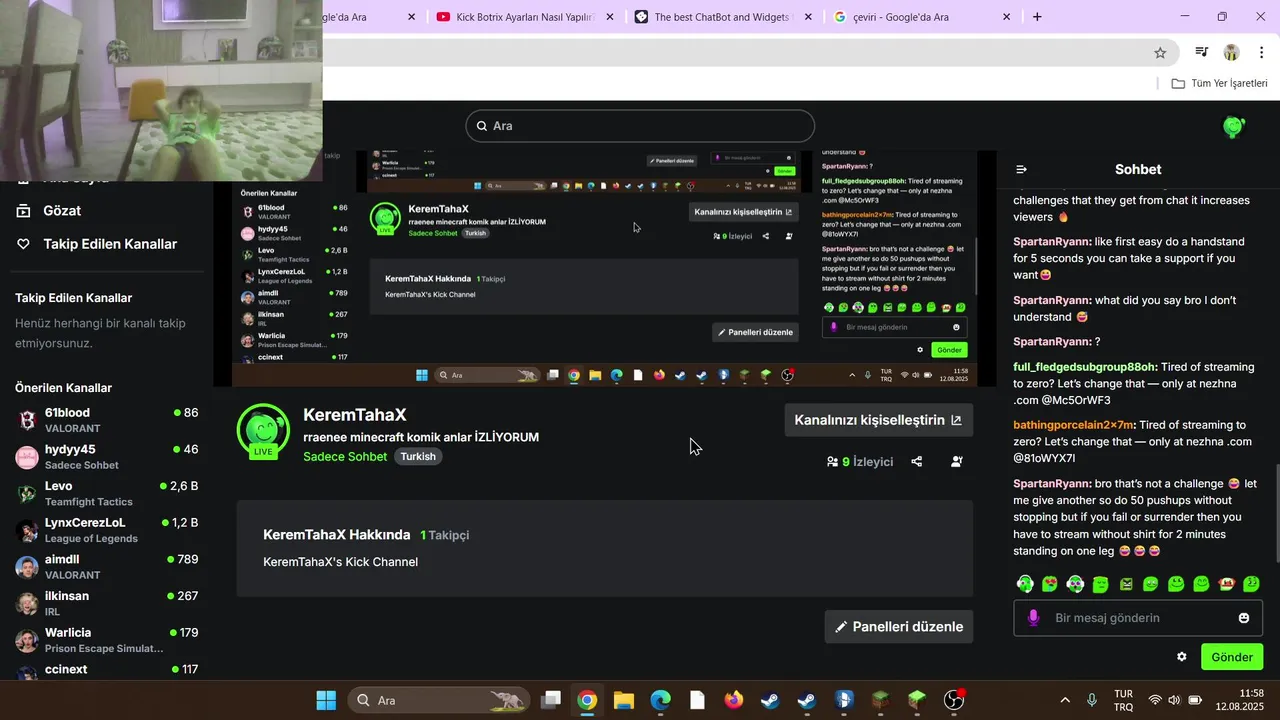Open the ccinext channel row
Viewport: 1280px width, 720px height.
107,670
